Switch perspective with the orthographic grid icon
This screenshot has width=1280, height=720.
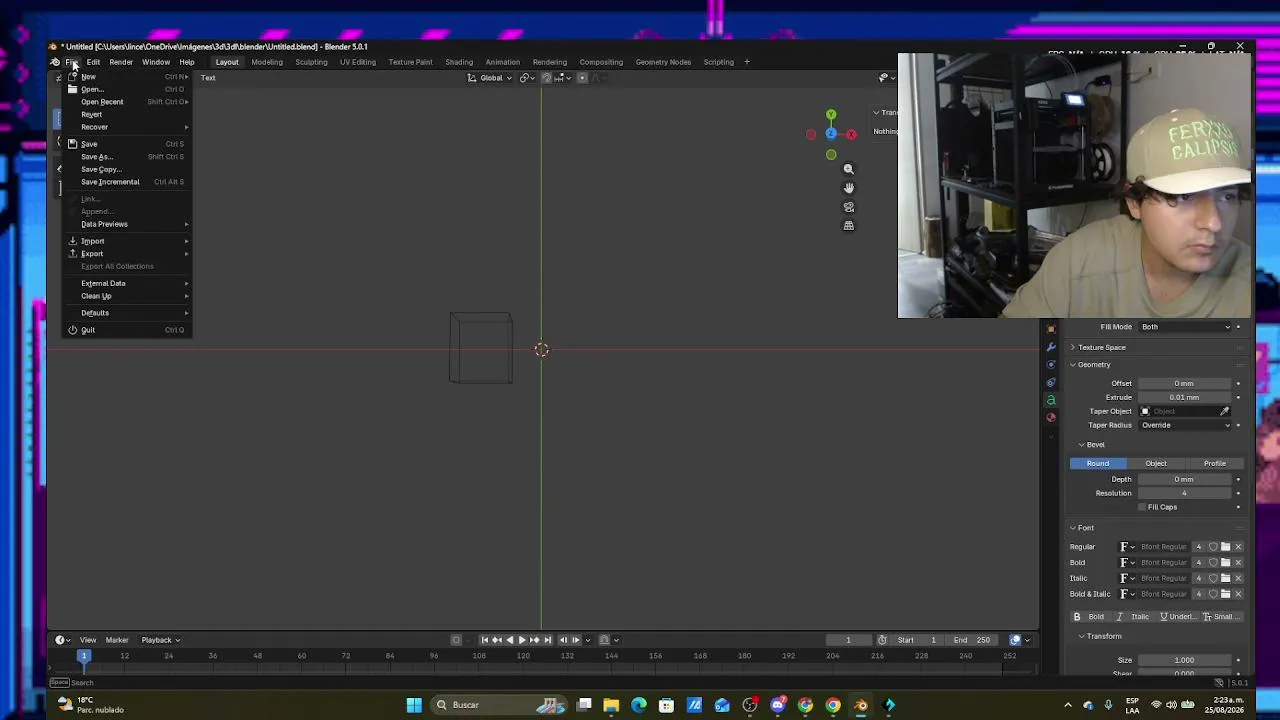coord(849,226)
